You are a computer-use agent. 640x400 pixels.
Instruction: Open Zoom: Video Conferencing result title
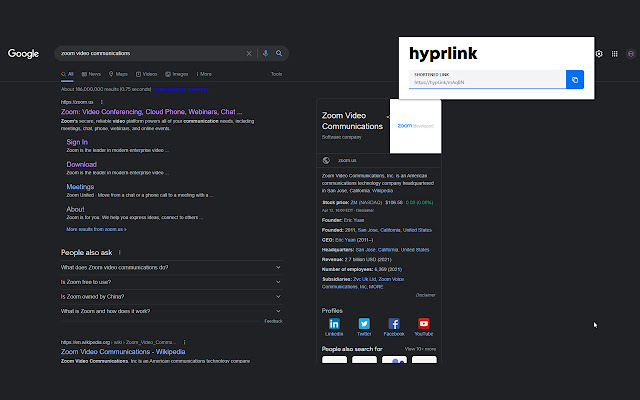[x=151, y=112]
